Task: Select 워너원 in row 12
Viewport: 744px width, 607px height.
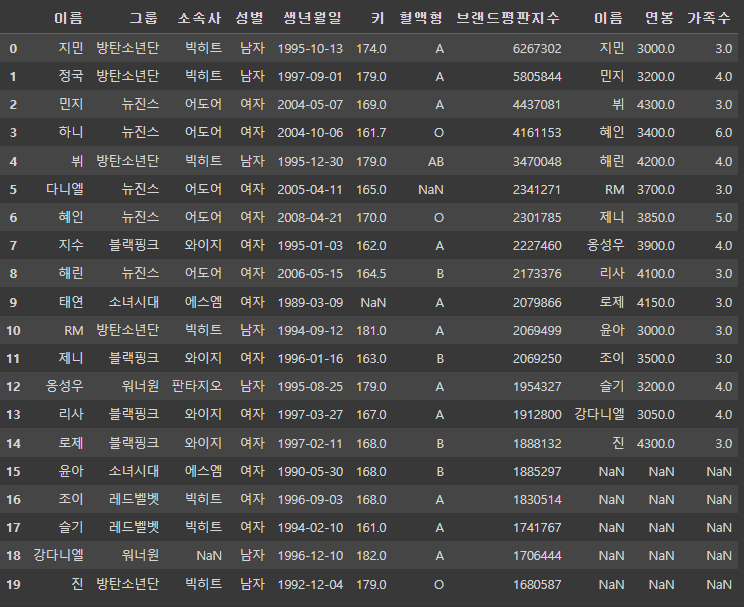Action: (x=140, y=385)
